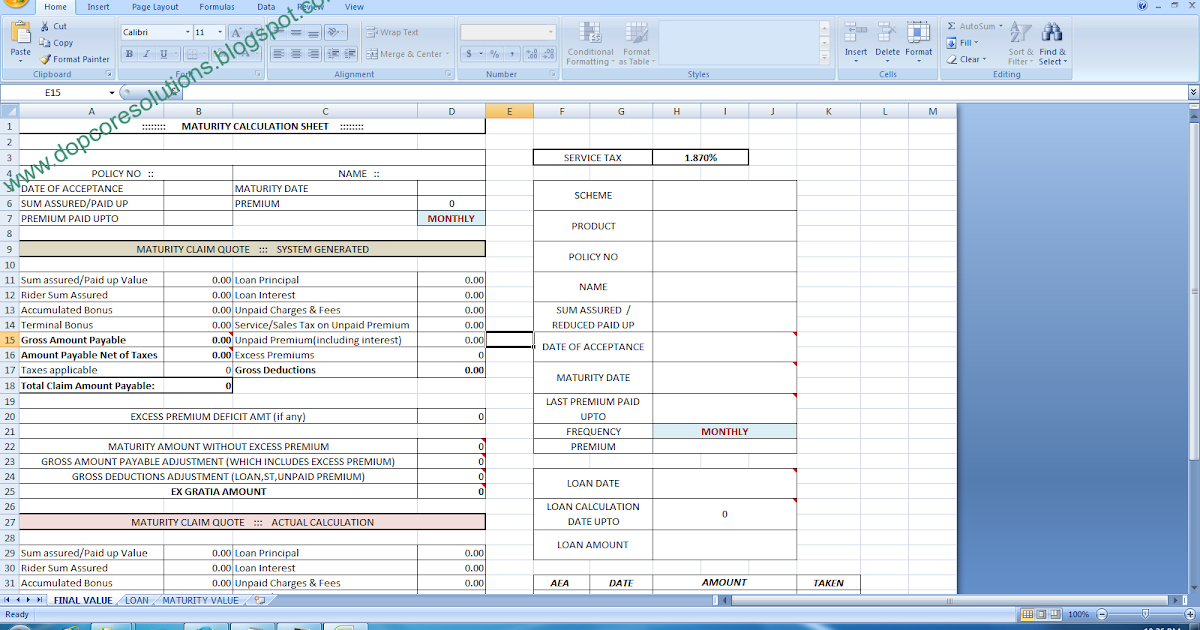Open the LOAN sheet tab
This screenshot has height=630, width=1200.
tap(136, 600)
